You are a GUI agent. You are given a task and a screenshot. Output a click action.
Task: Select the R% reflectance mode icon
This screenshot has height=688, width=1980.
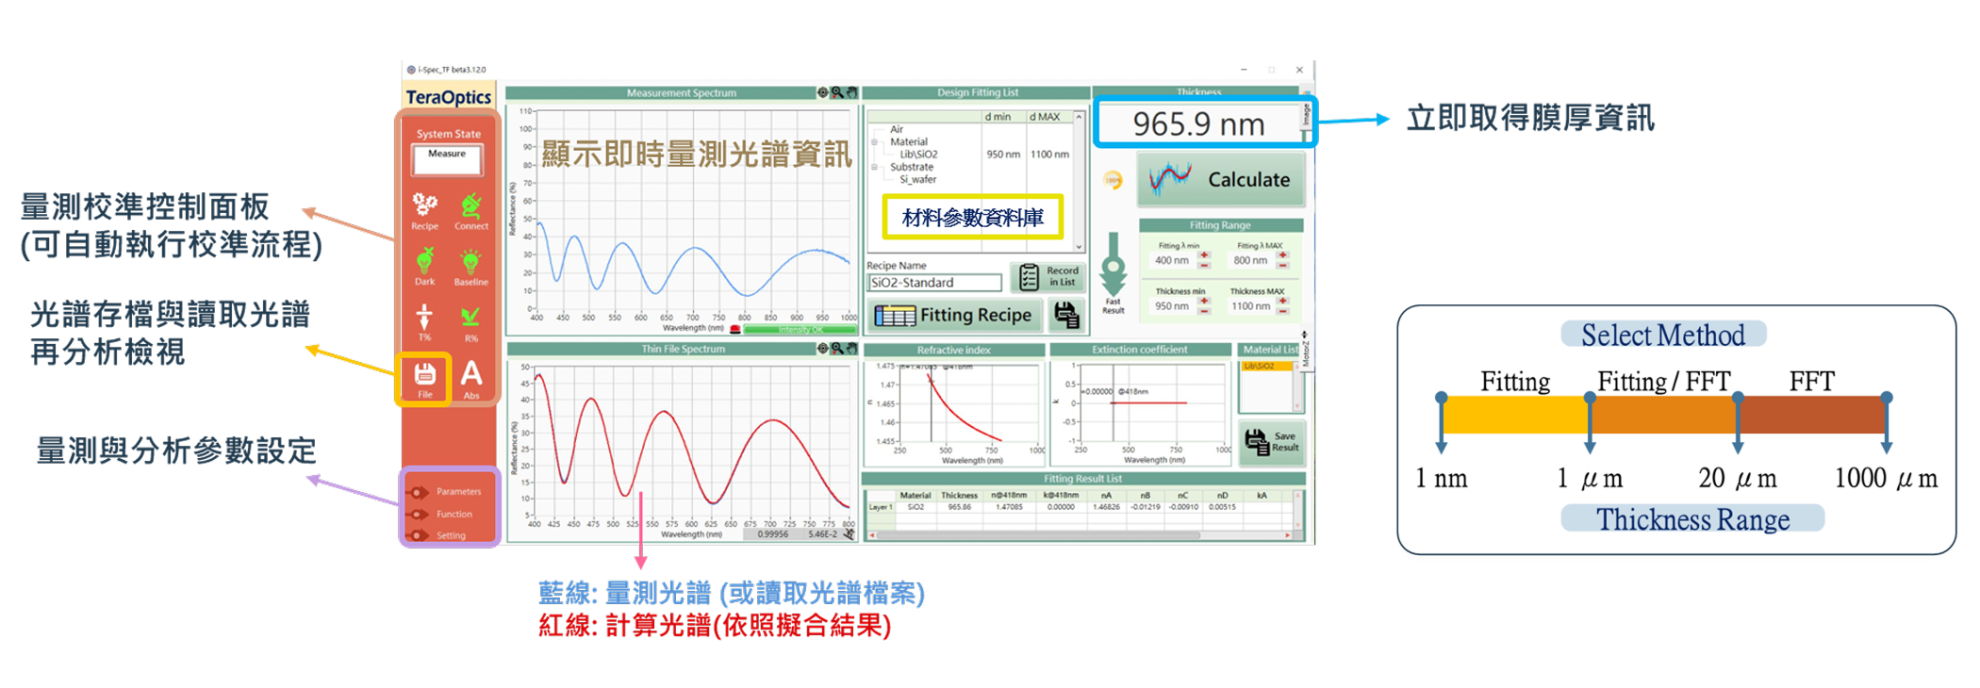[470, 318]
